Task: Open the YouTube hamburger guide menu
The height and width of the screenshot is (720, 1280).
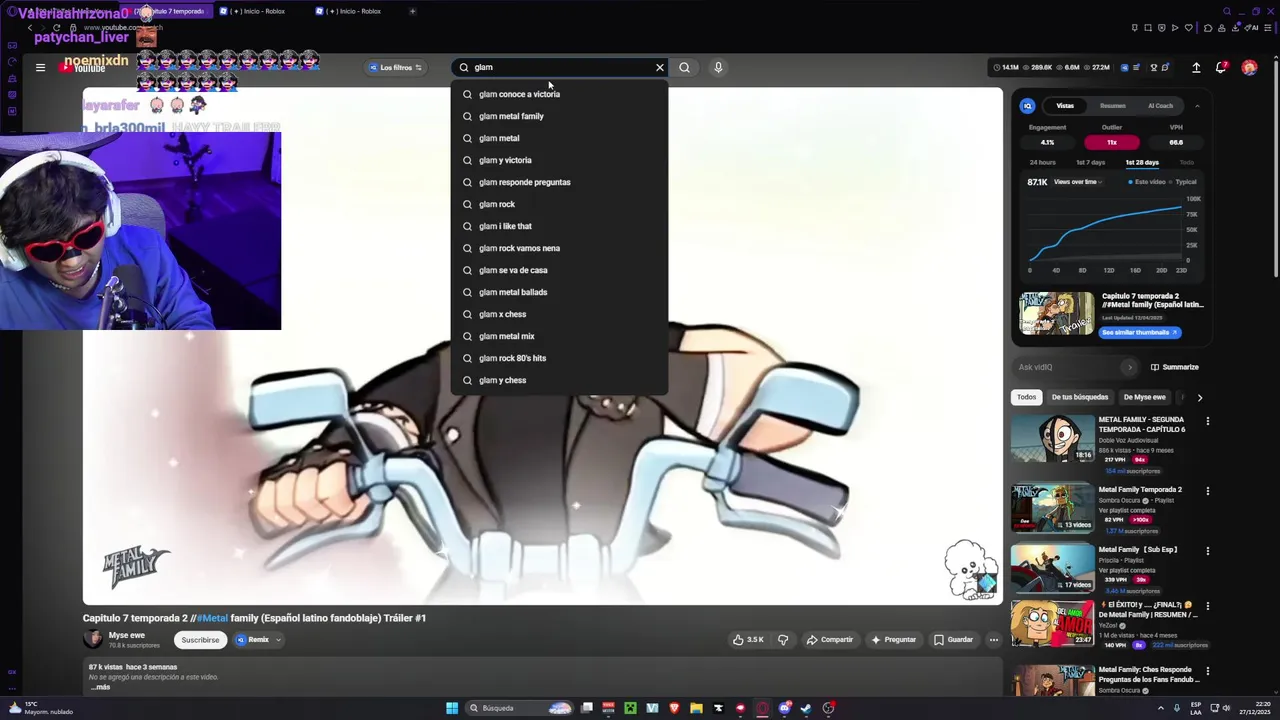Action: tap(40, 68)
